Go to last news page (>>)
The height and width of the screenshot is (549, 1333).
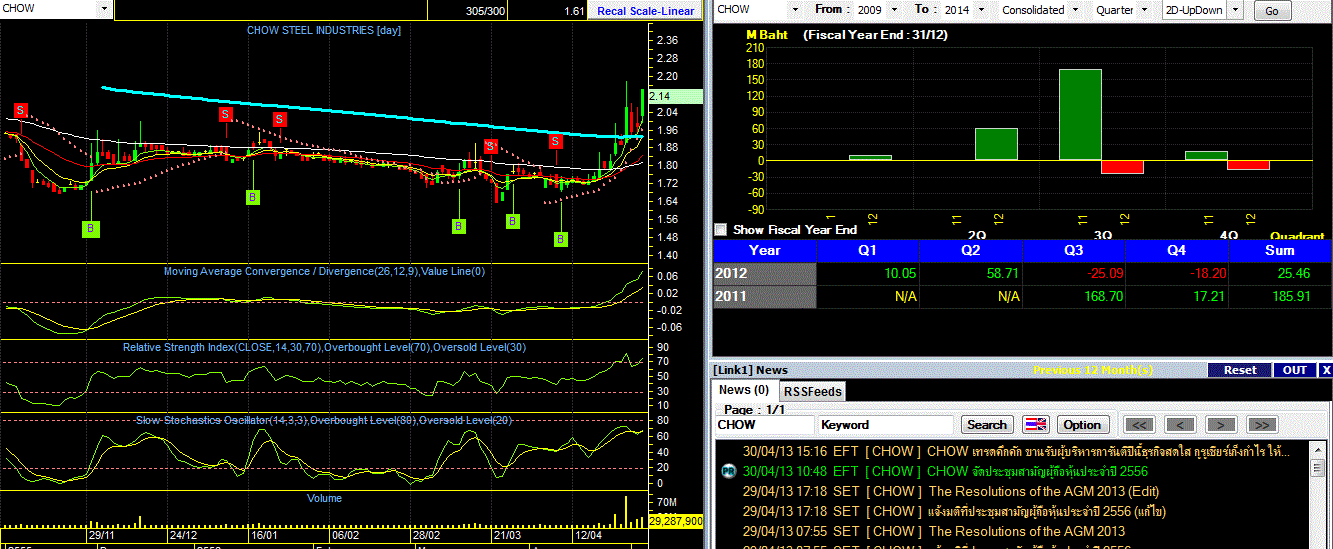coord(1262,424)
